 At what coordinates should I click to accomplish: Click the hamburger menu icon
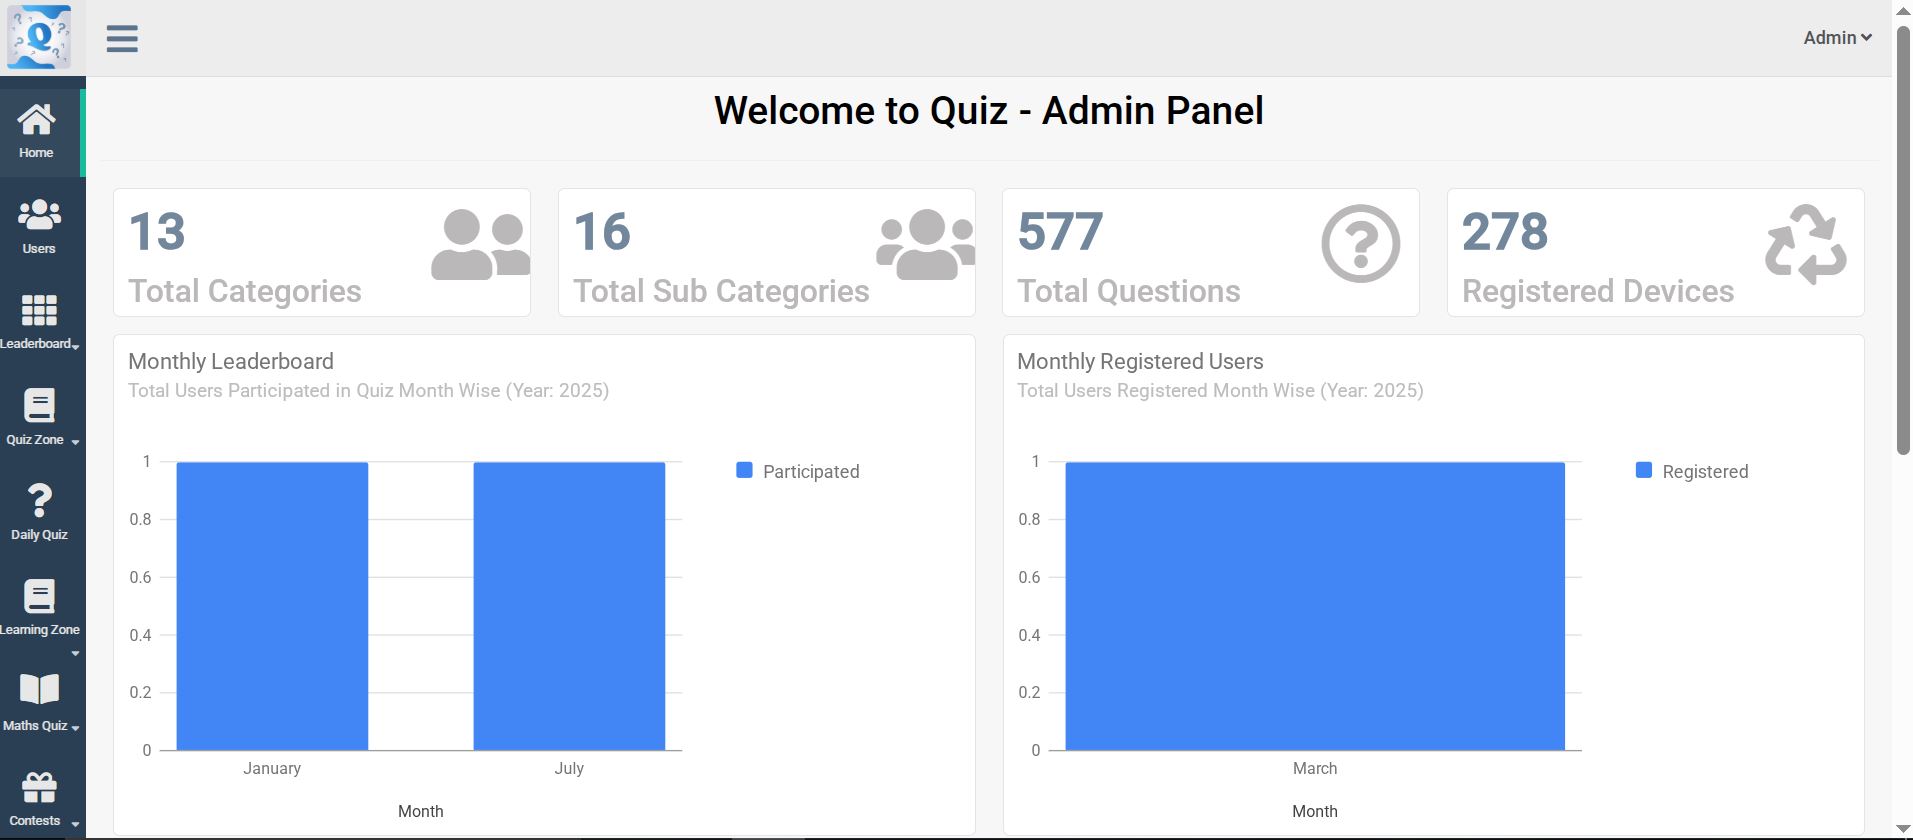[x=122, y=39]
